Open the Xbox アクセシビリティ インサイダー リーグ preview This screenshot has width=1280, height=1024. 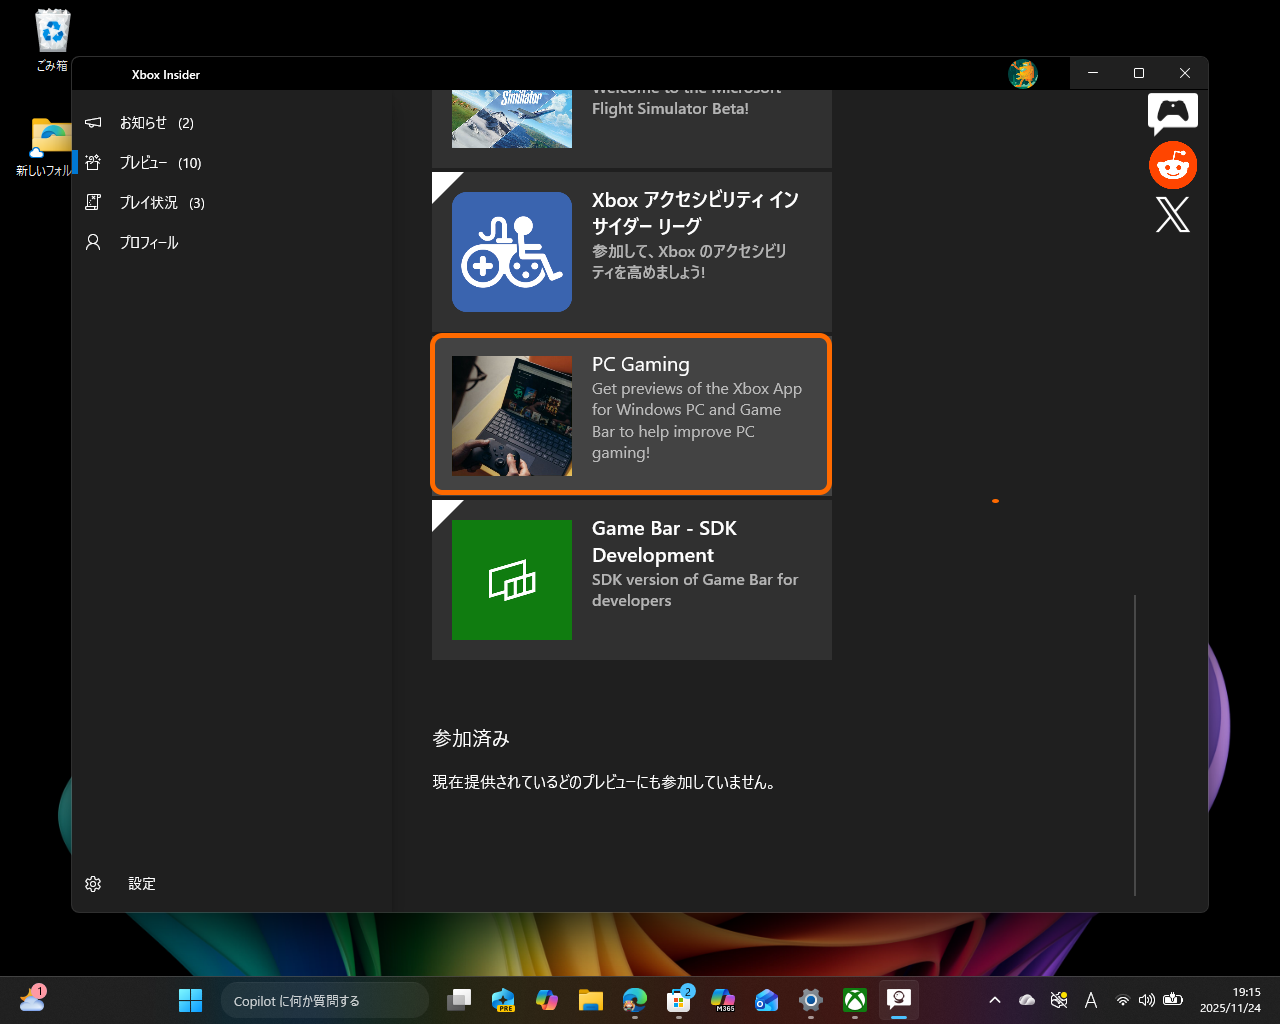point(631,250)
